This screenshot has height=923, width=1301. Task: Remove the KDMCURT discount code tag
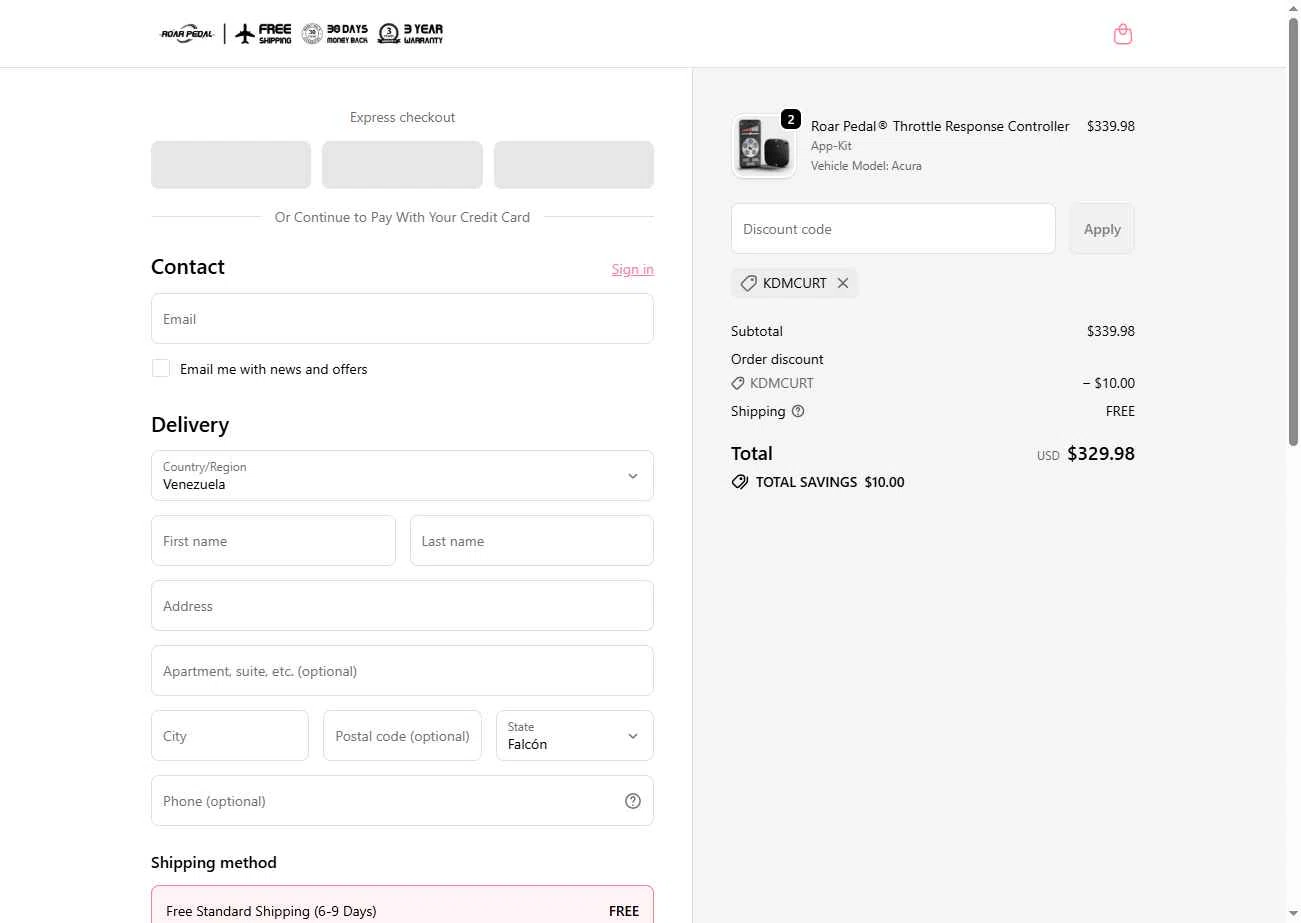point(843,283)
